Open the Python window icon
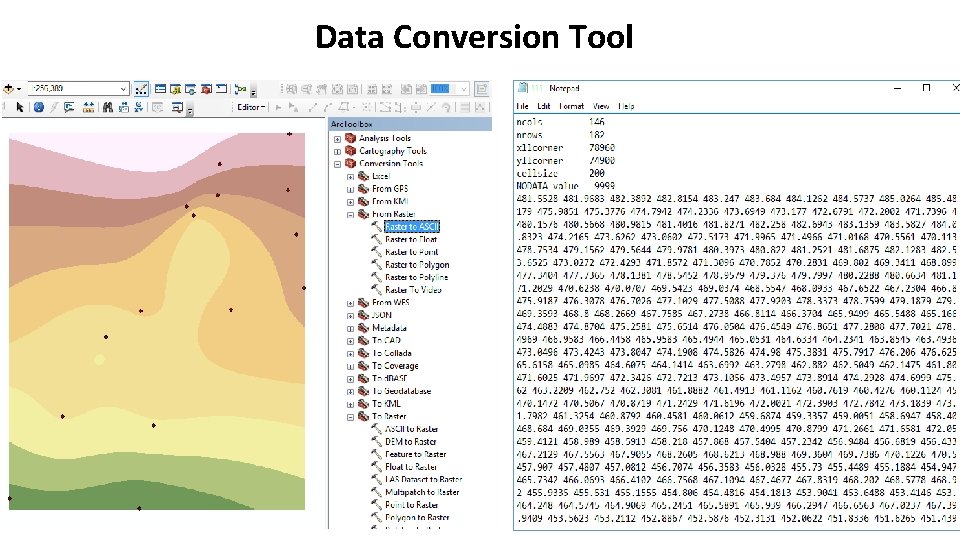Viewport: 960px width, 540px height. pos(222,89)
